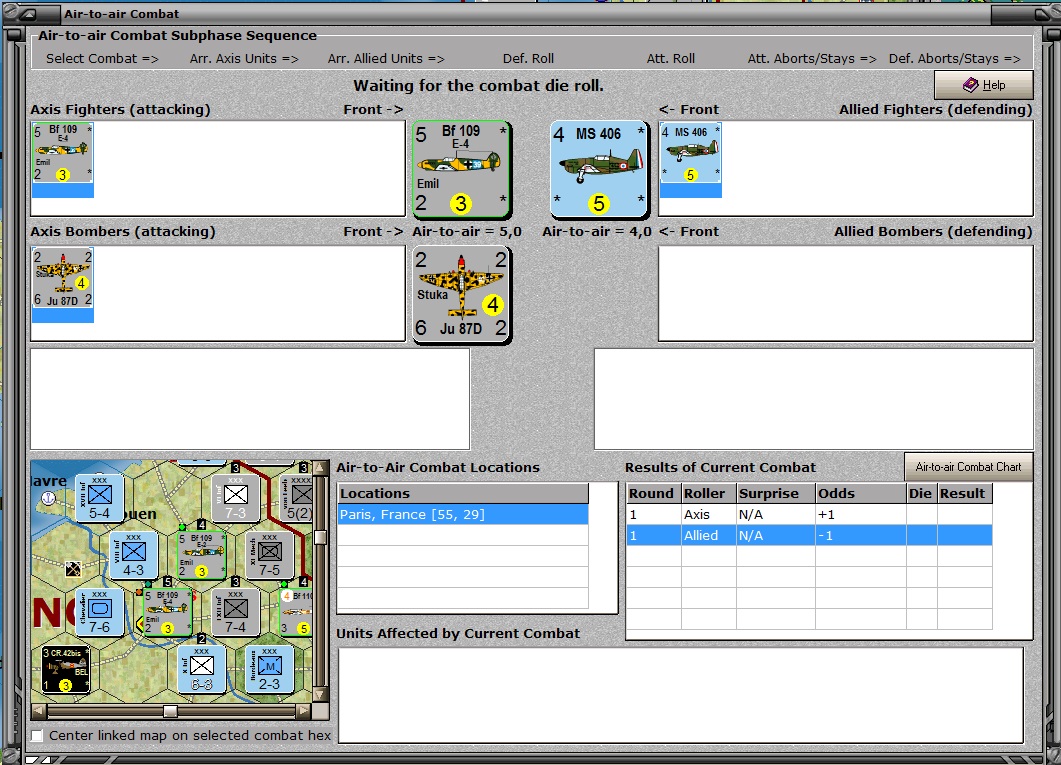Click Select Combat => subphase step
The height and width of the screenshot is (765, 1061).
[102, 58]
